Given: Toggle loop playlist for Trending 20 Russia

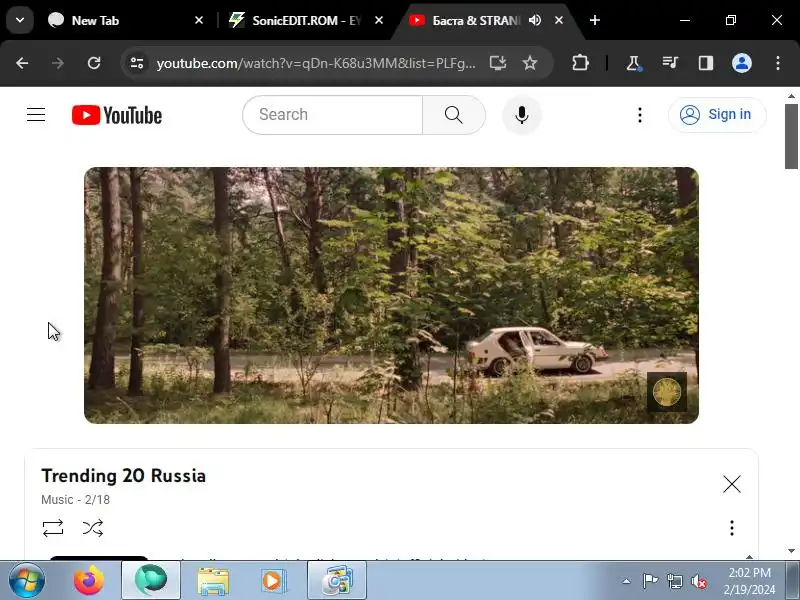Looking at the screenshot, I should [x=53, y=528].
